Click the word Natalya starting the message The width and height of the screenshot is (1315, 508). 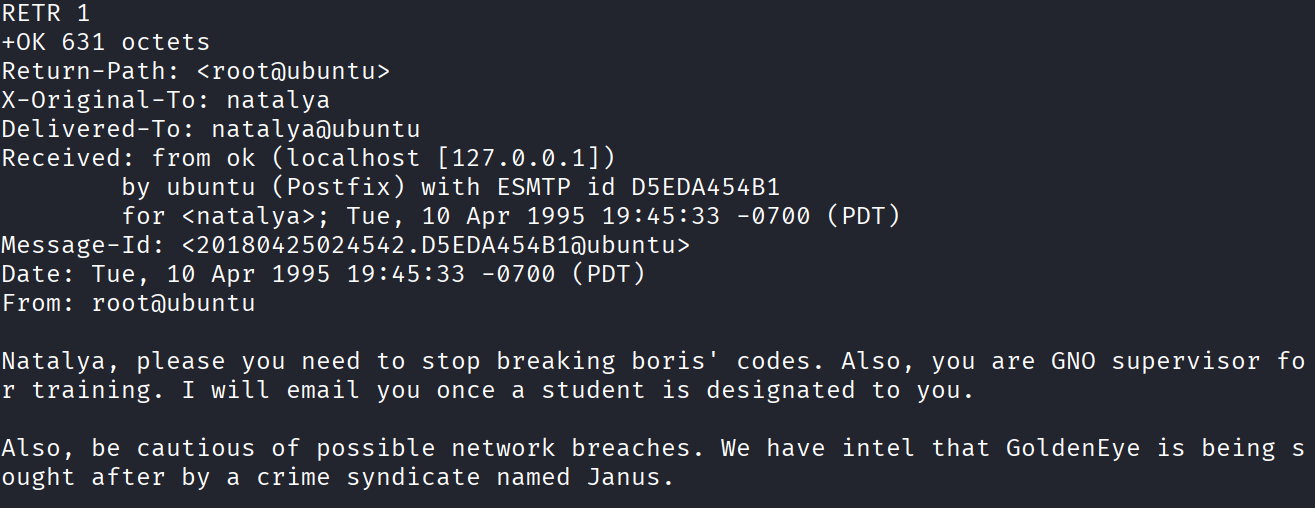coord(54,361)
